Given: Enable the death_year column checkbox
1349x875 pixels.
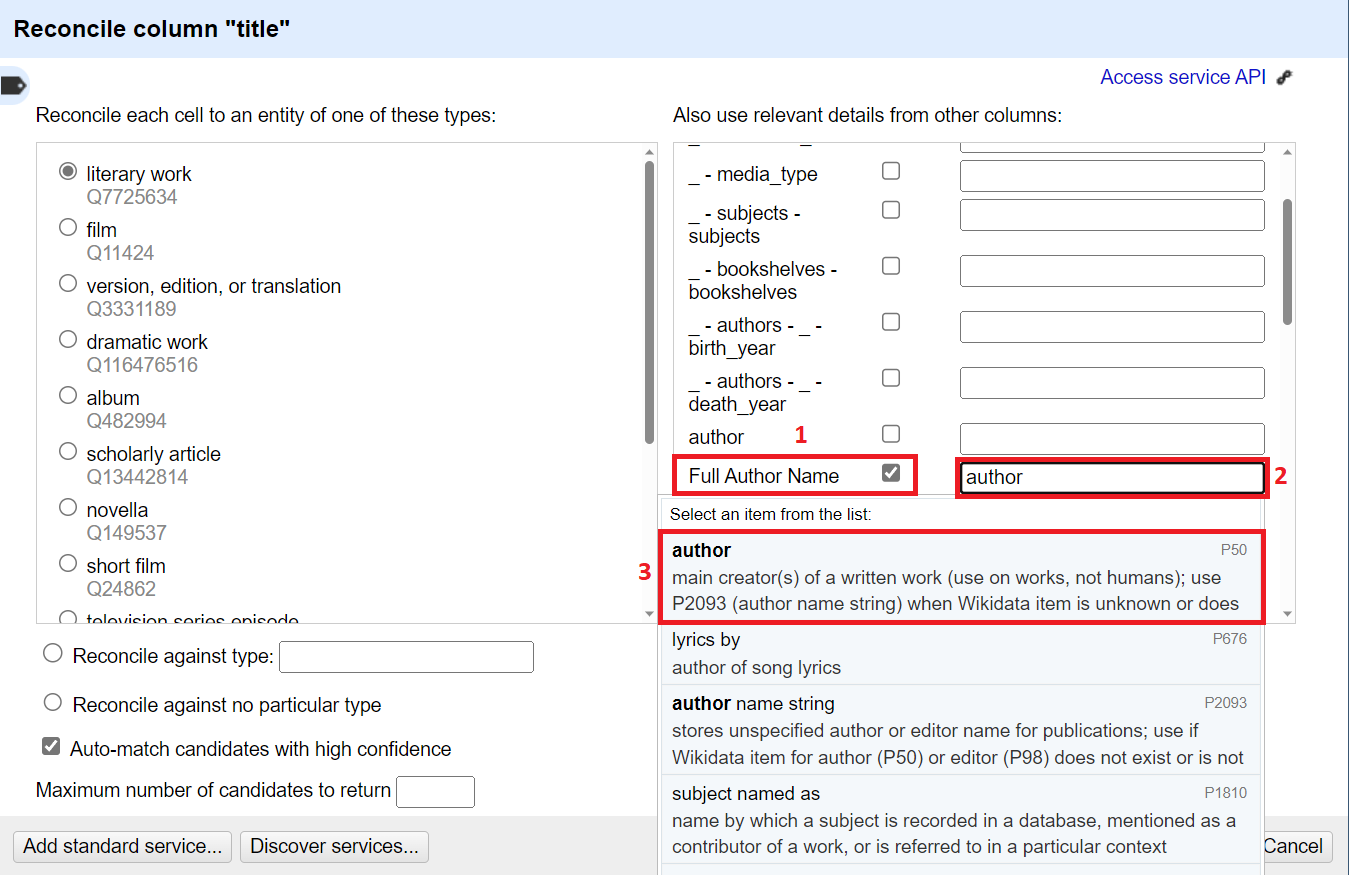Looking at the screenshot, I should click(x=891, y=378).
